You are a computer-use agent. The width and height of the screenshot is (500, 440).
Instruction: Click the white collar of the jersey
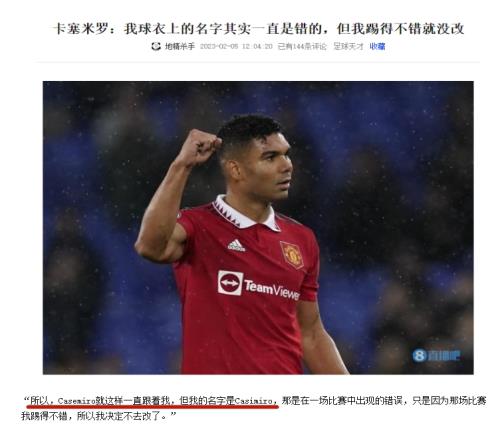[246, 213]
